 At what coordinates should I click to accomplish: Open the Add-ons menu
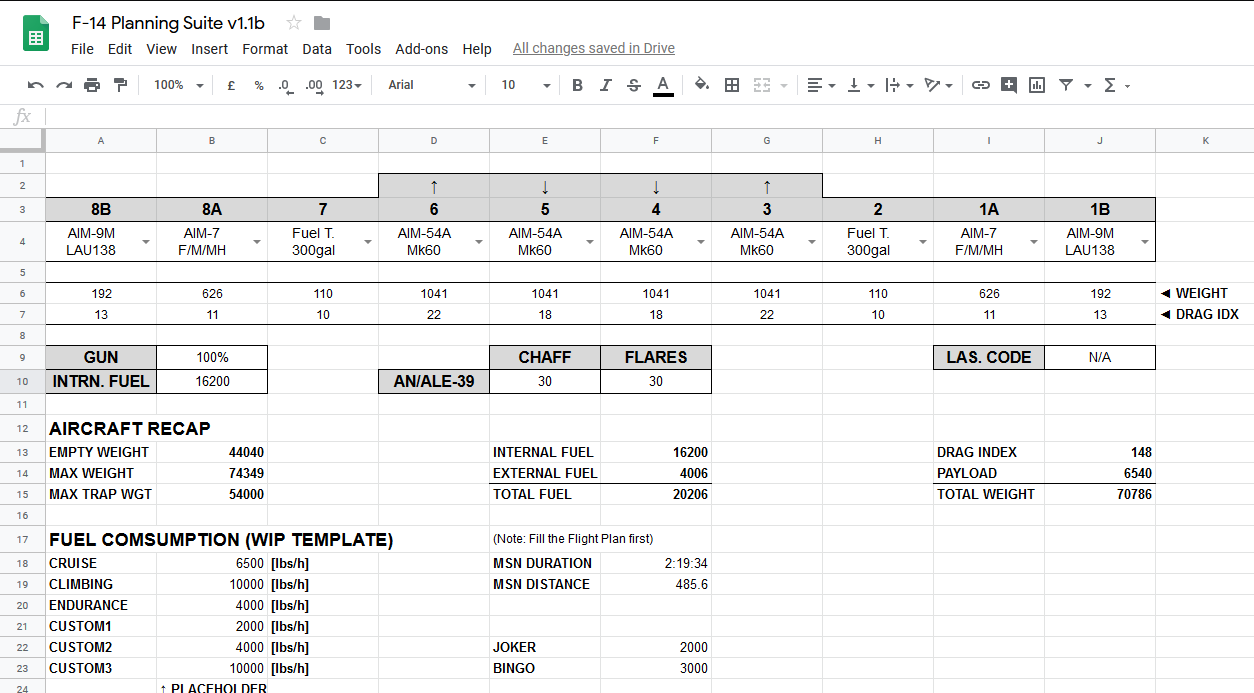pyautogui.click(x=421, y=49)
